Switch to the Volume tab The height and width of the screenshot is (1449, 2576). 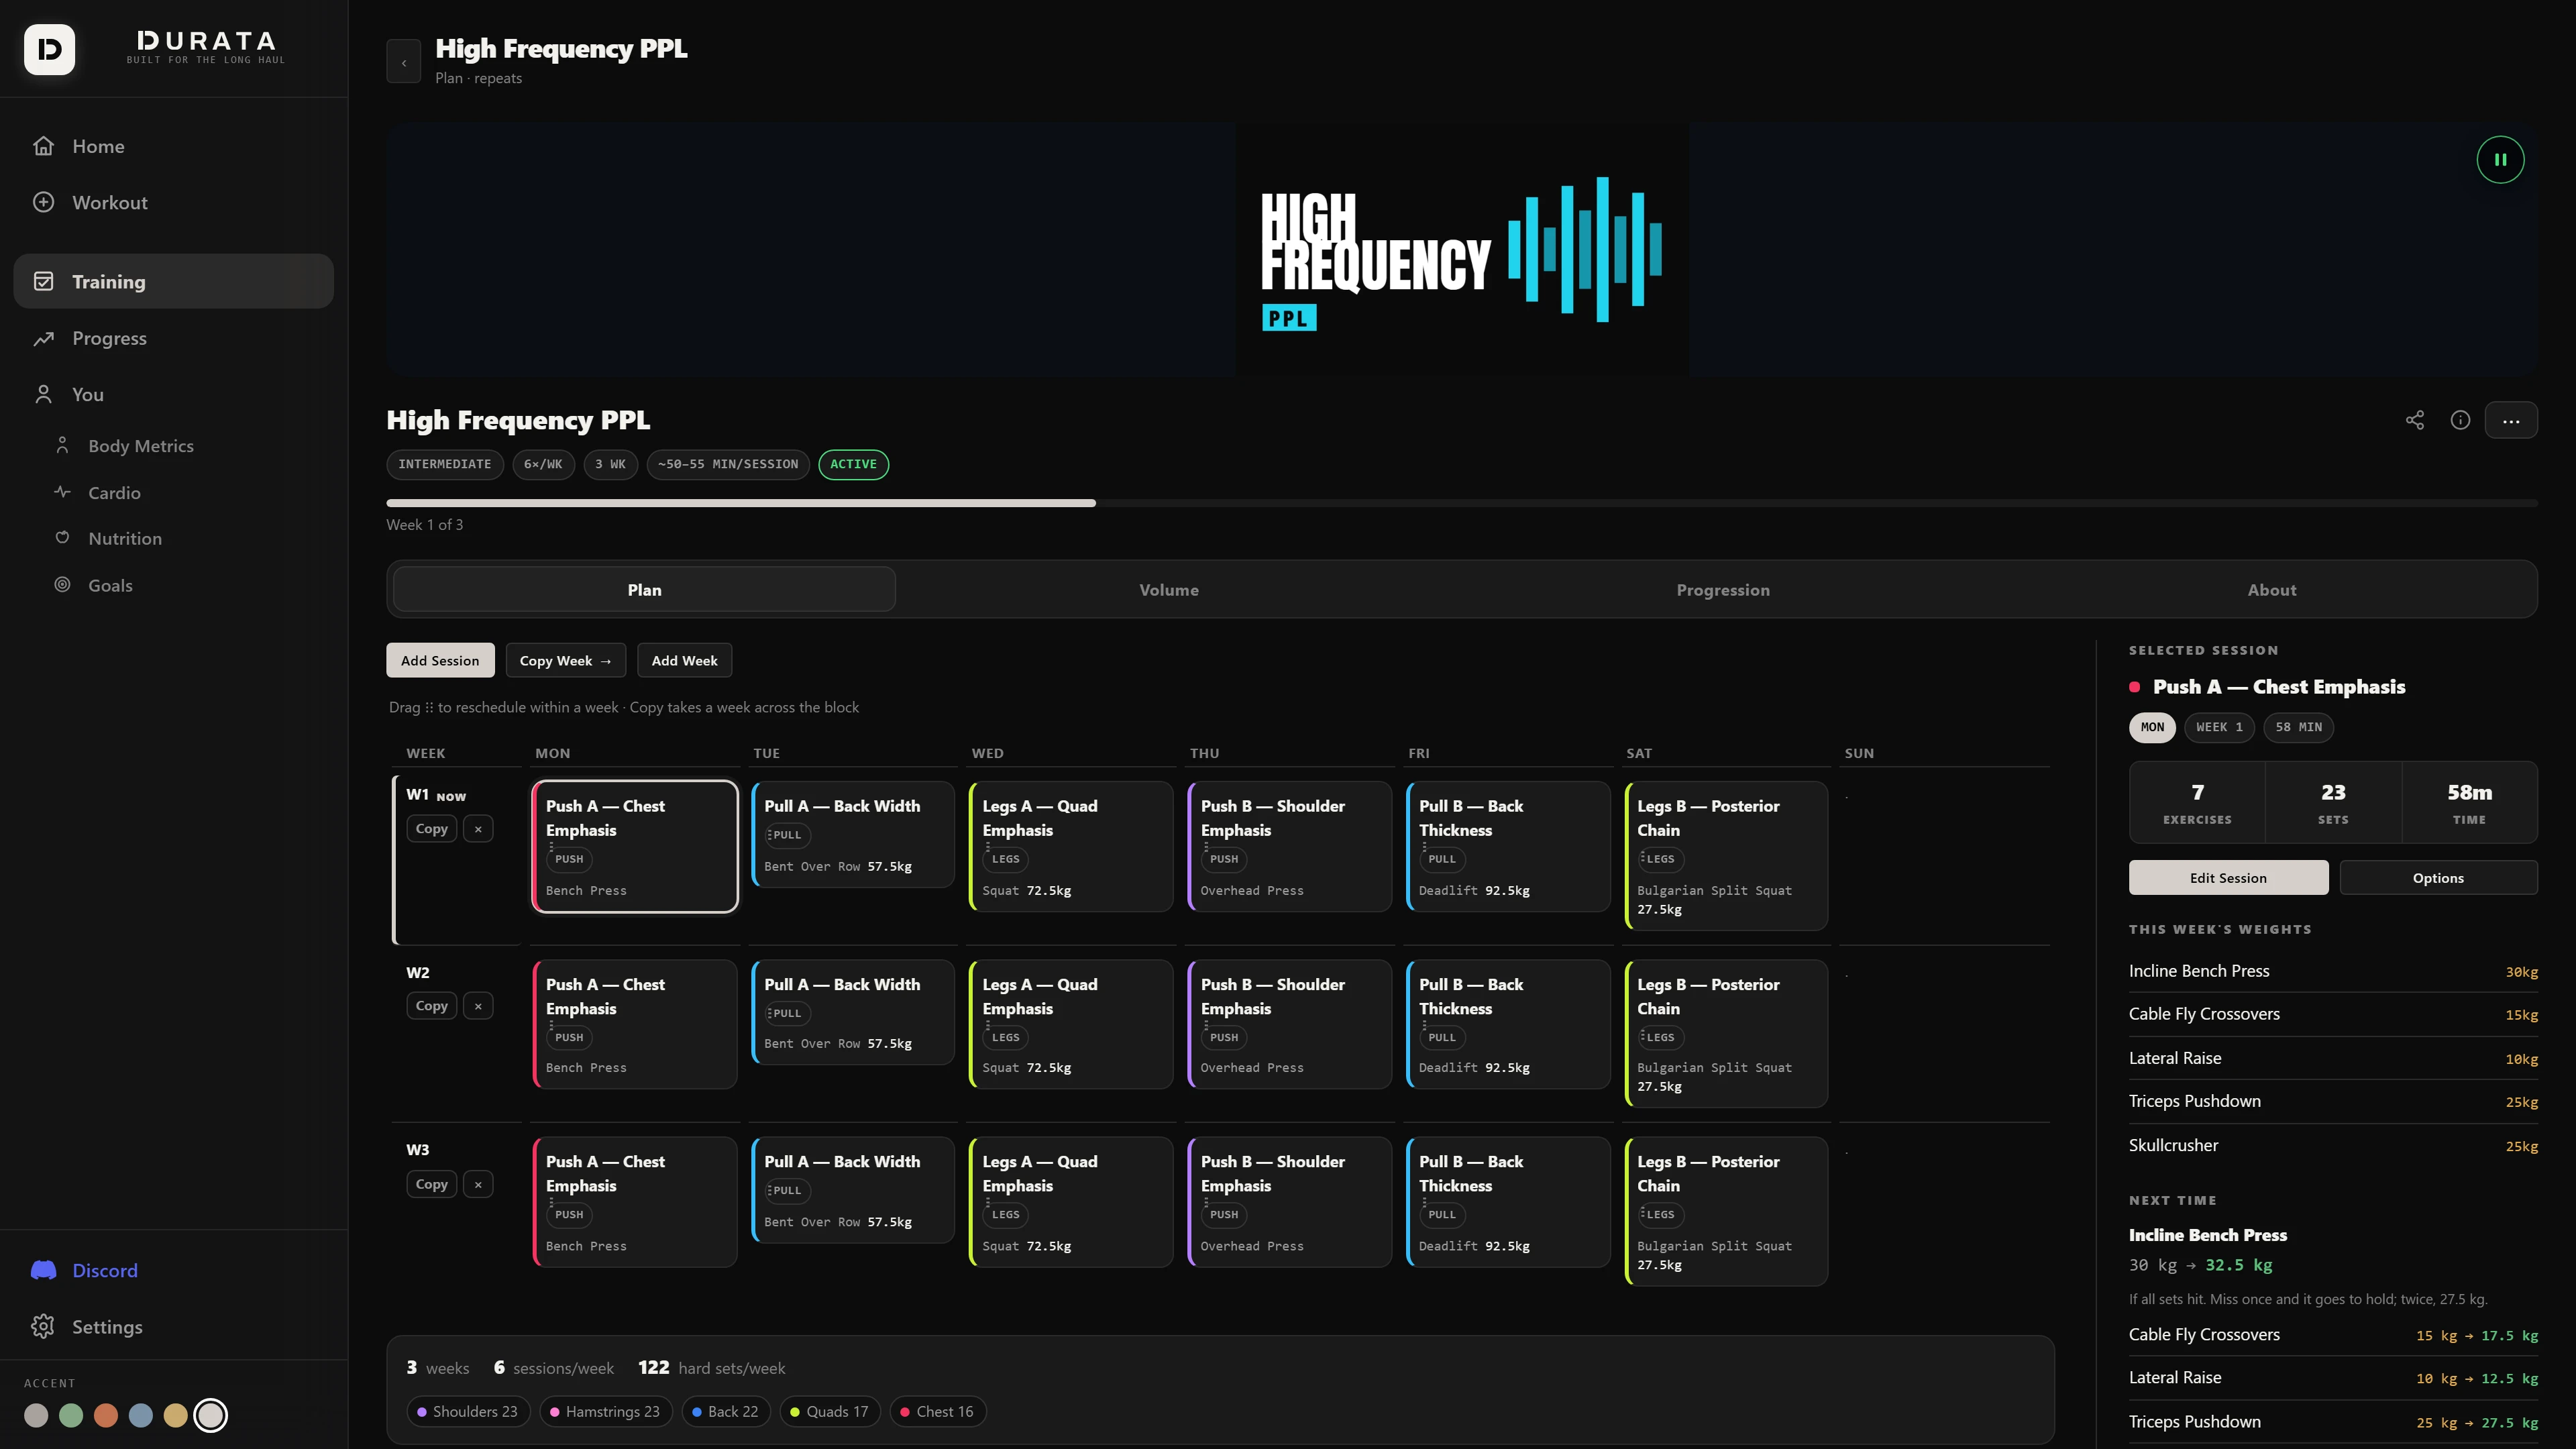click(1168, 590)
